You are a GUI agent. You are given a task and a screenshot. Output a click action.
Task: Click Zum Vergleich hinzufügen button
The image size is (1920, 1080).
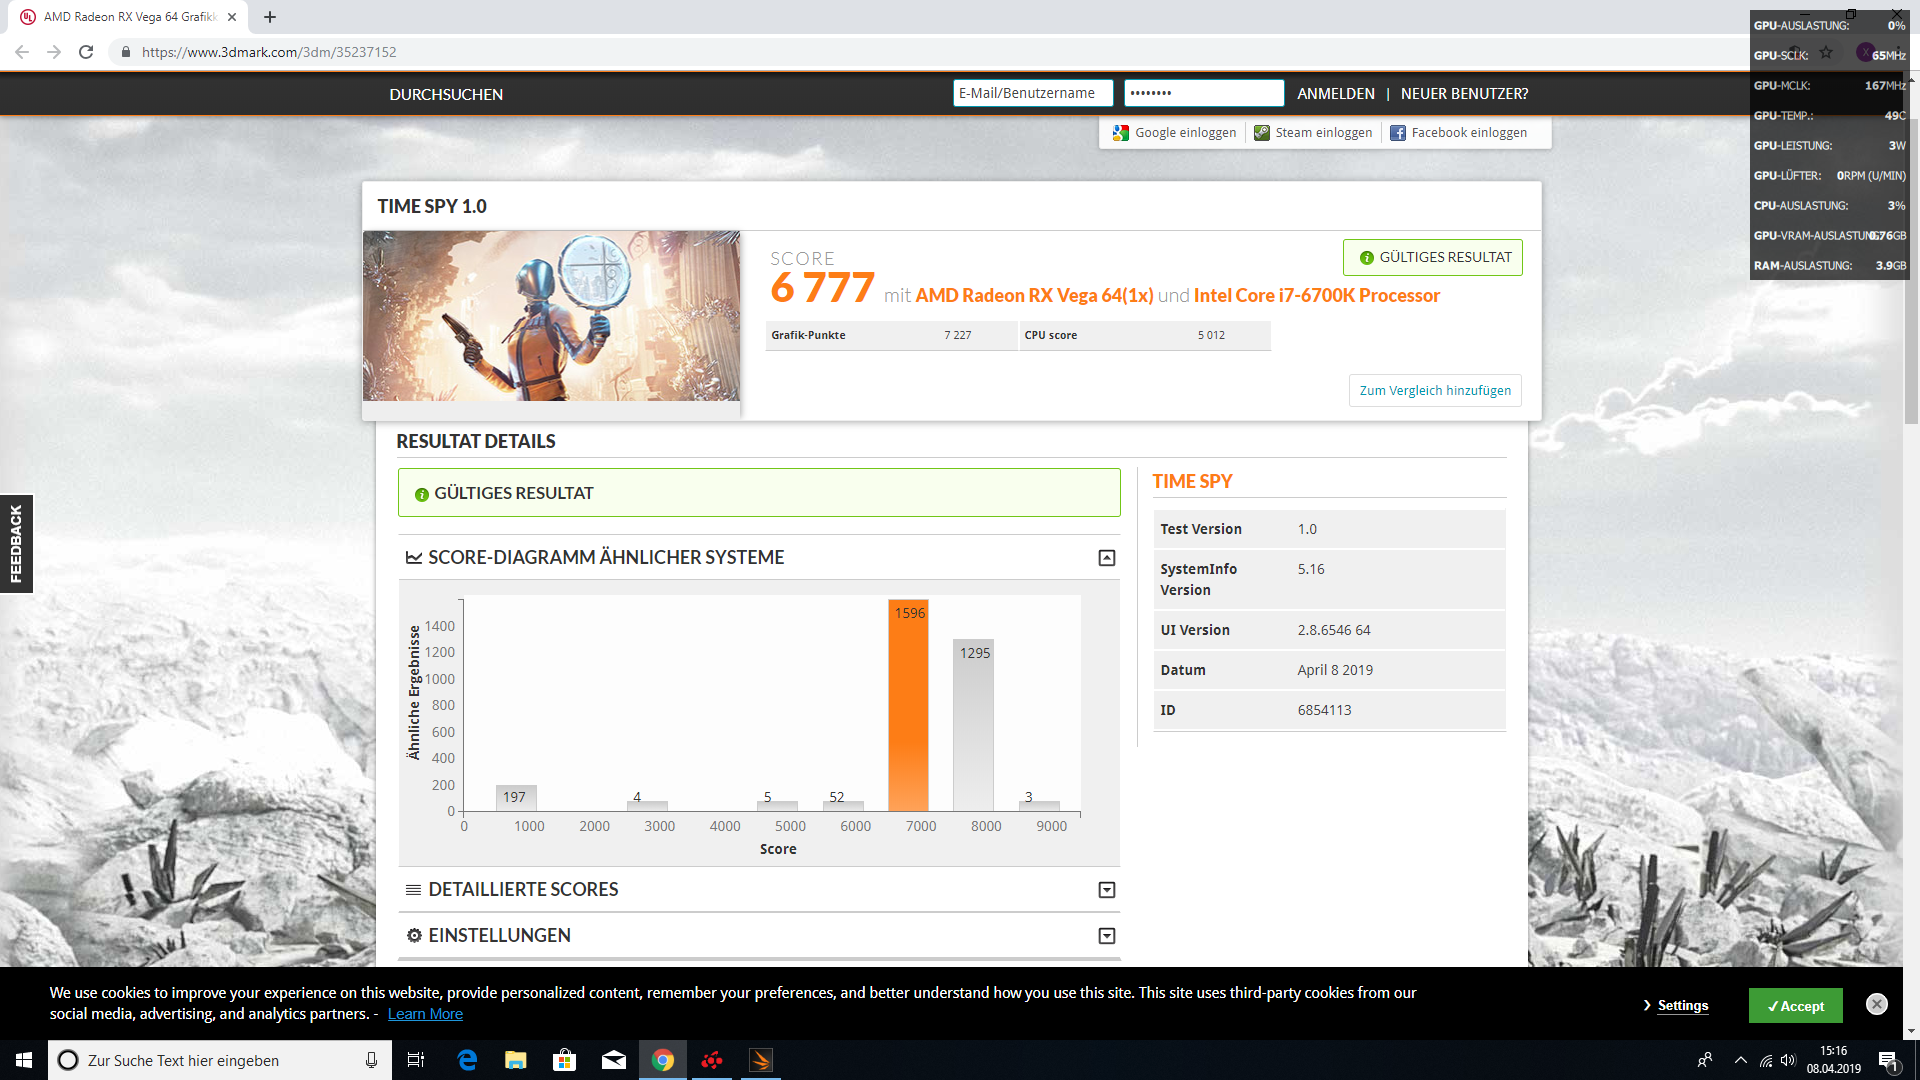coord(1435,391)
